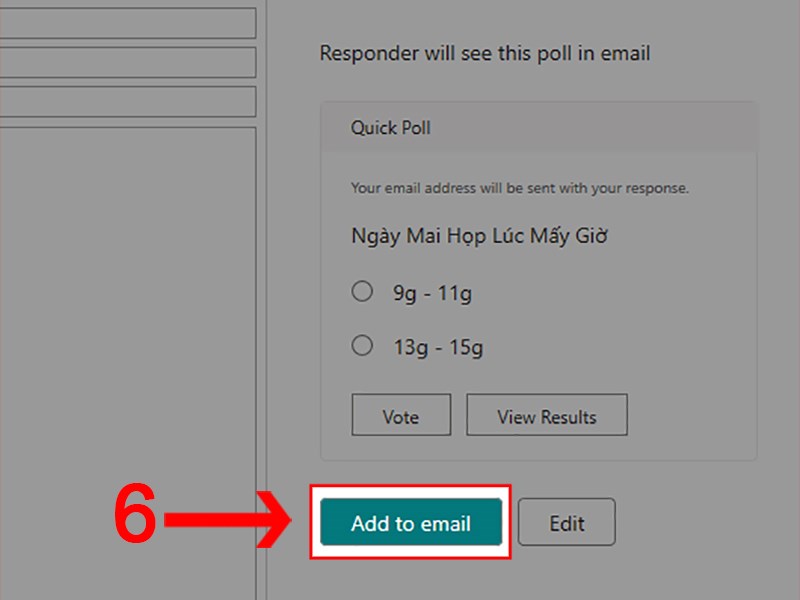
Task: Focus the second field in the left pane
Action: pos(127,62)
